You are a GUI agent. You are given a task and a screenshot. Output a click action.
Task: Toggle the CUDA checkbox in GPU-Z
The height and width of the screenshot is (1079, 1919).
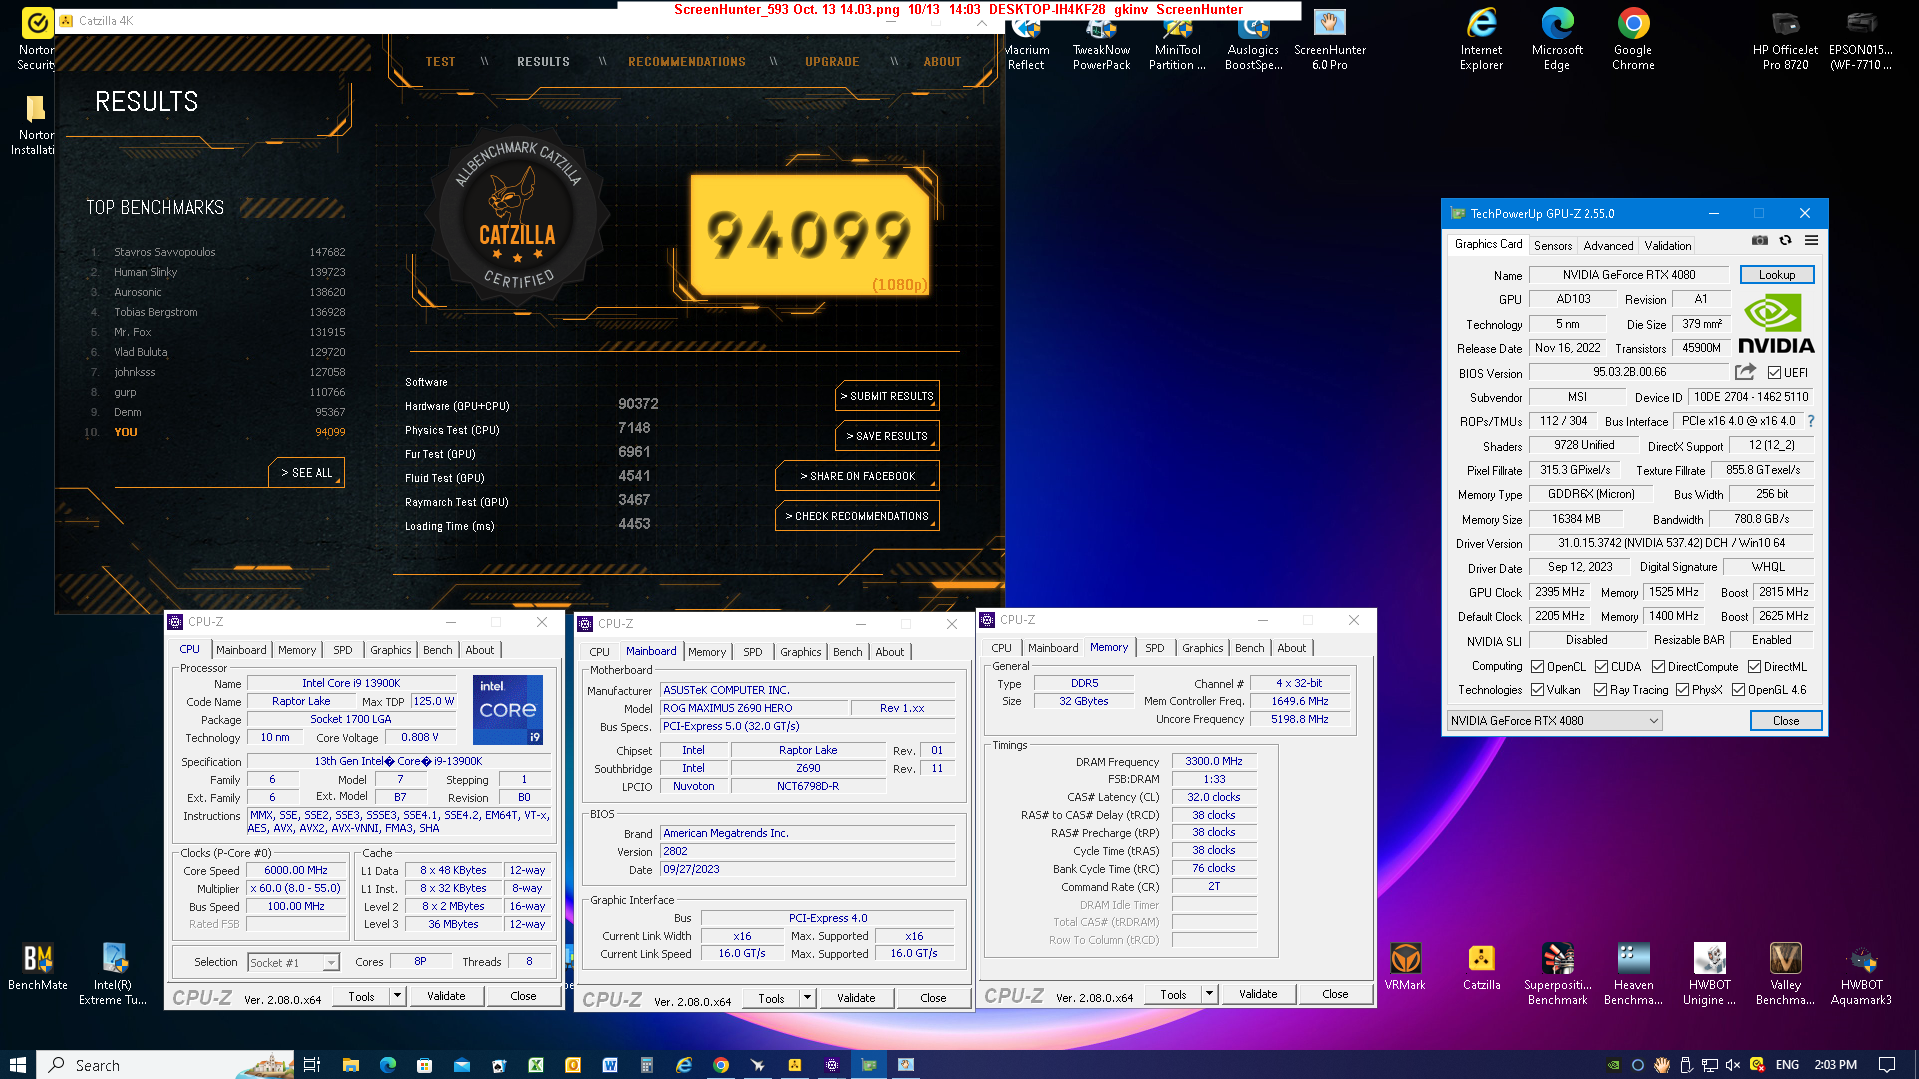[1601, 667]
